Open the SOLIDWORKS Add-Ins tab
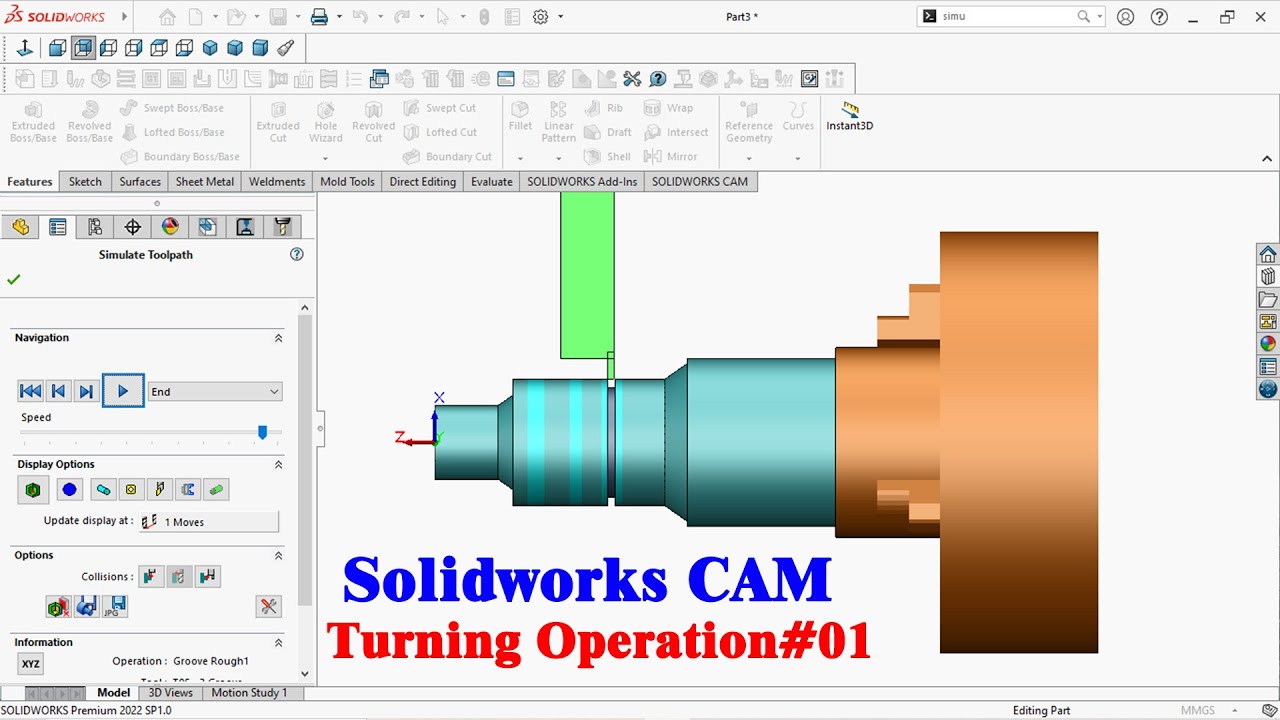This screenshot has height=720, width=1280. click(x=582, y=181)
